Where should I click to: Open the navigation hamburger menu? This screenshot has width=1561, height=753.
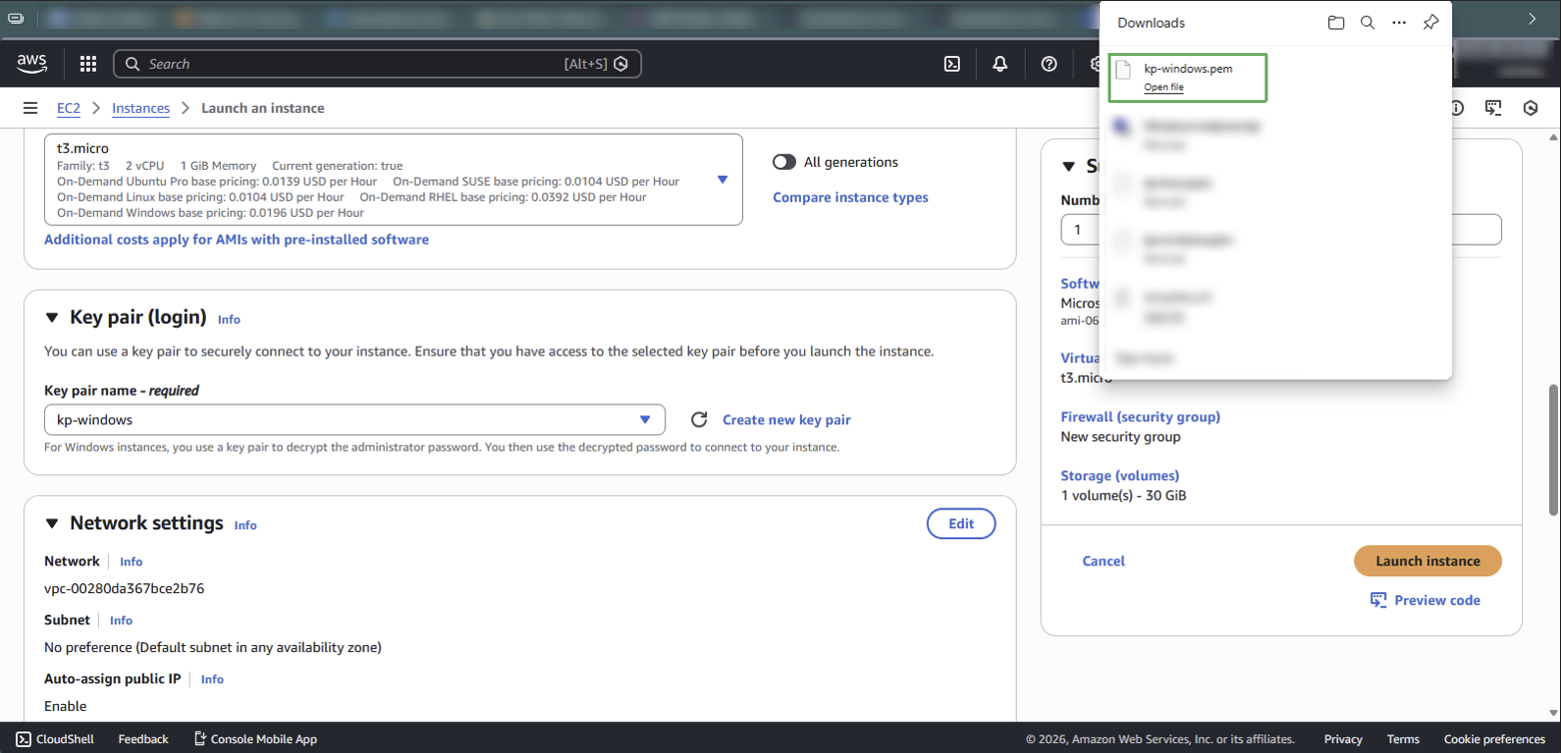pyautogui.click(x=30, y=107)
